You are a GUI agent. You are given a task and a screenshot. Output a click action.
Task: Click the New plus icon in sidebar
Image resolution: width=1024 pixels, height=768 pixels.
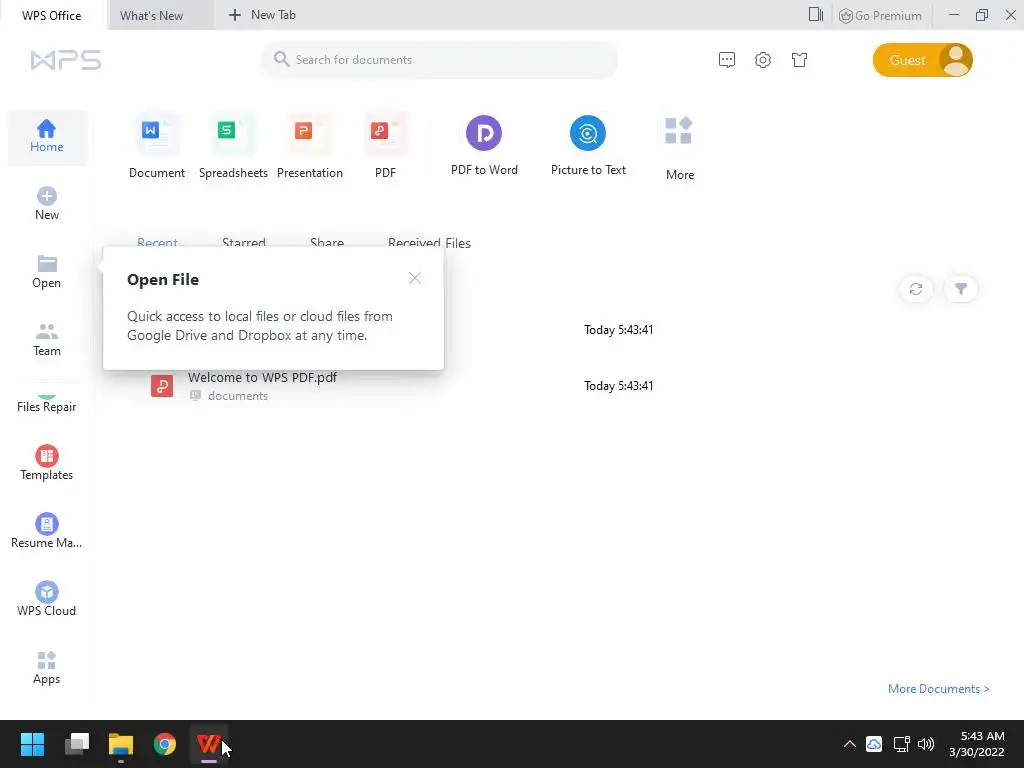(46, 196)
